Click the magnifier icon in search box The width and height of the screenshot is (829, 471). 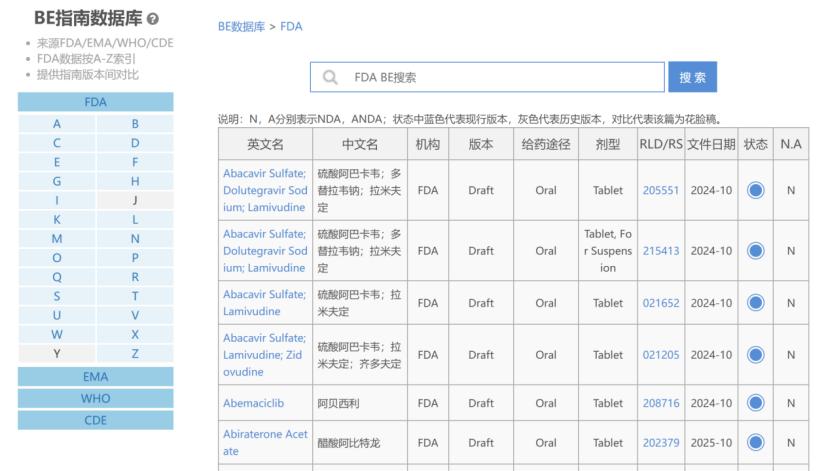coord(330,77)
